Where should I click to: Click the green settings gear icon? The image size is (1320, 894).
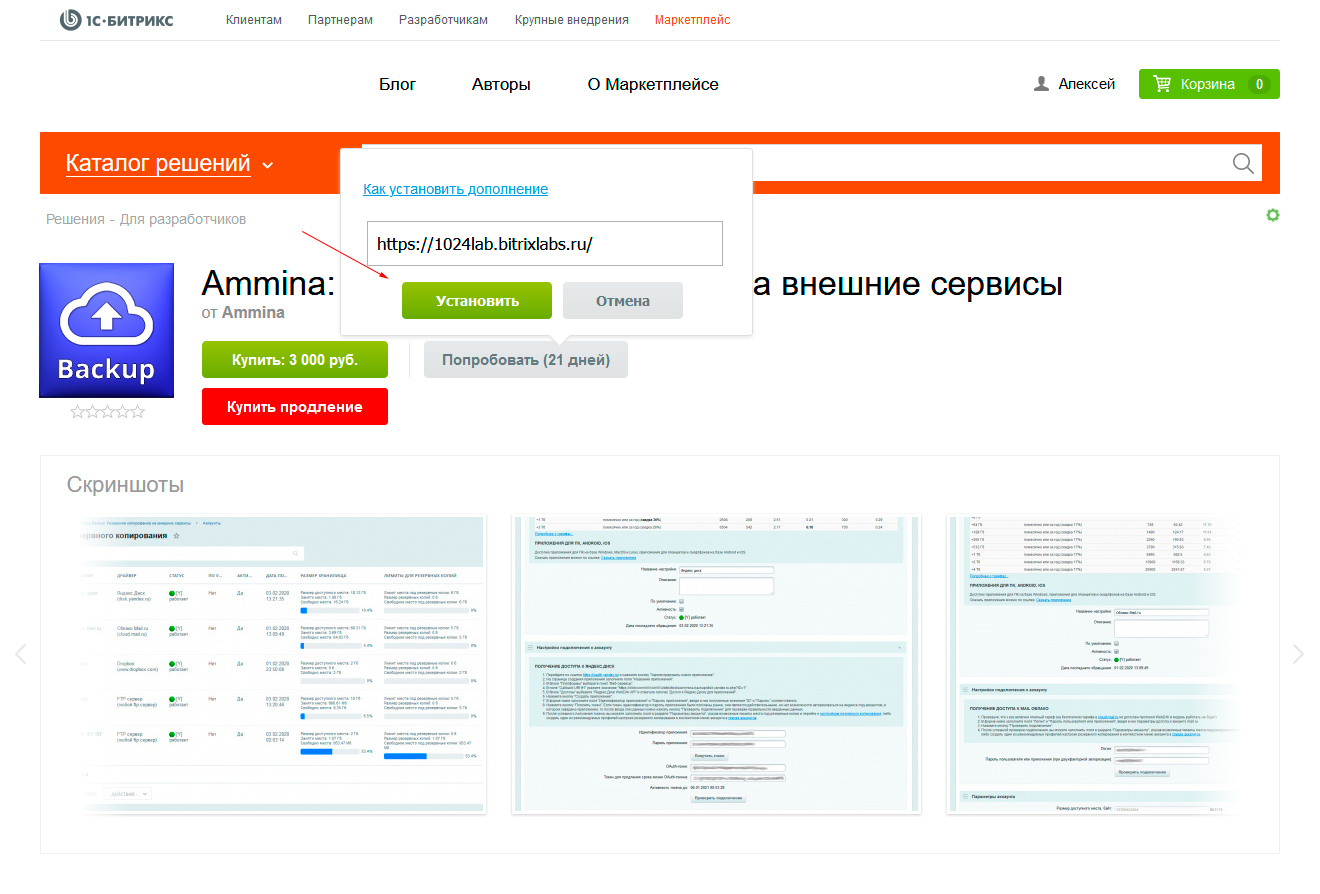(1272, 215)
